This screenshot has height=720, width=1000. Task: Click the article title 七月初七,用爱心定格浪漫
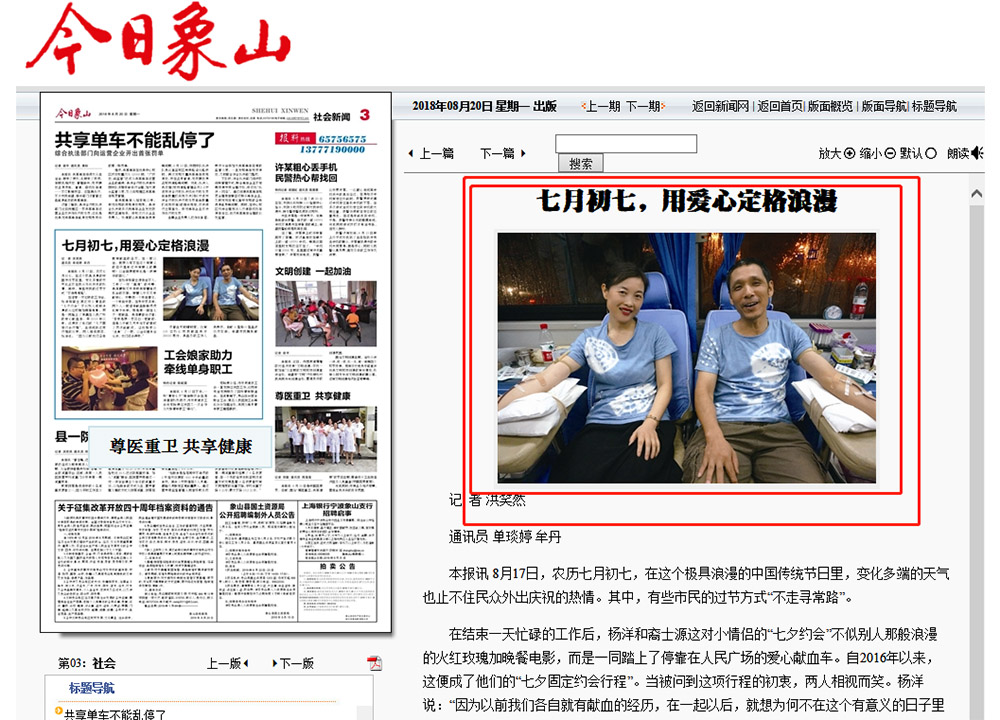(687, 201)
